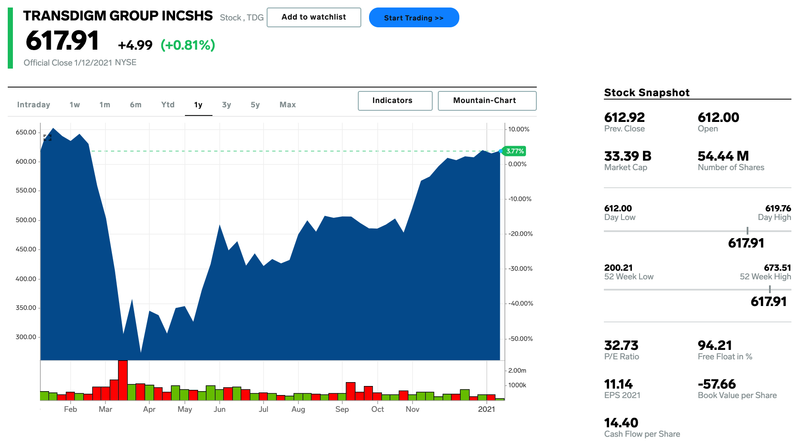Image resolution: width=800 pixels, height=446 pixels.
Task: Click the 54.44 M Number of Shares
Action: click(723, 156)
